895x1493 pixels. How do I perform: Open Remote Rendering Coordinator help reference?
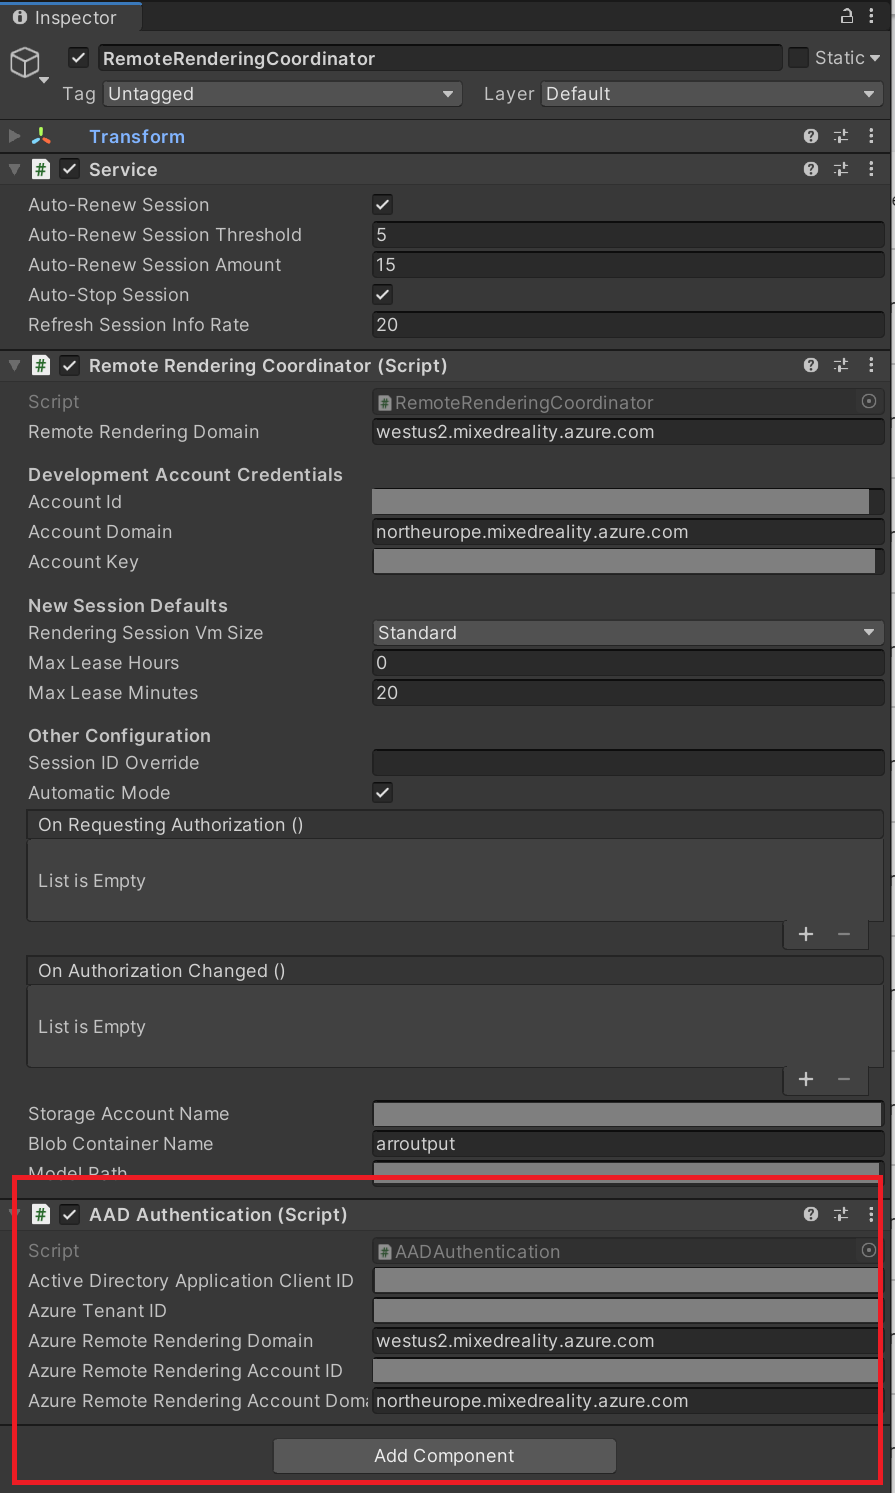coord(811,365)
